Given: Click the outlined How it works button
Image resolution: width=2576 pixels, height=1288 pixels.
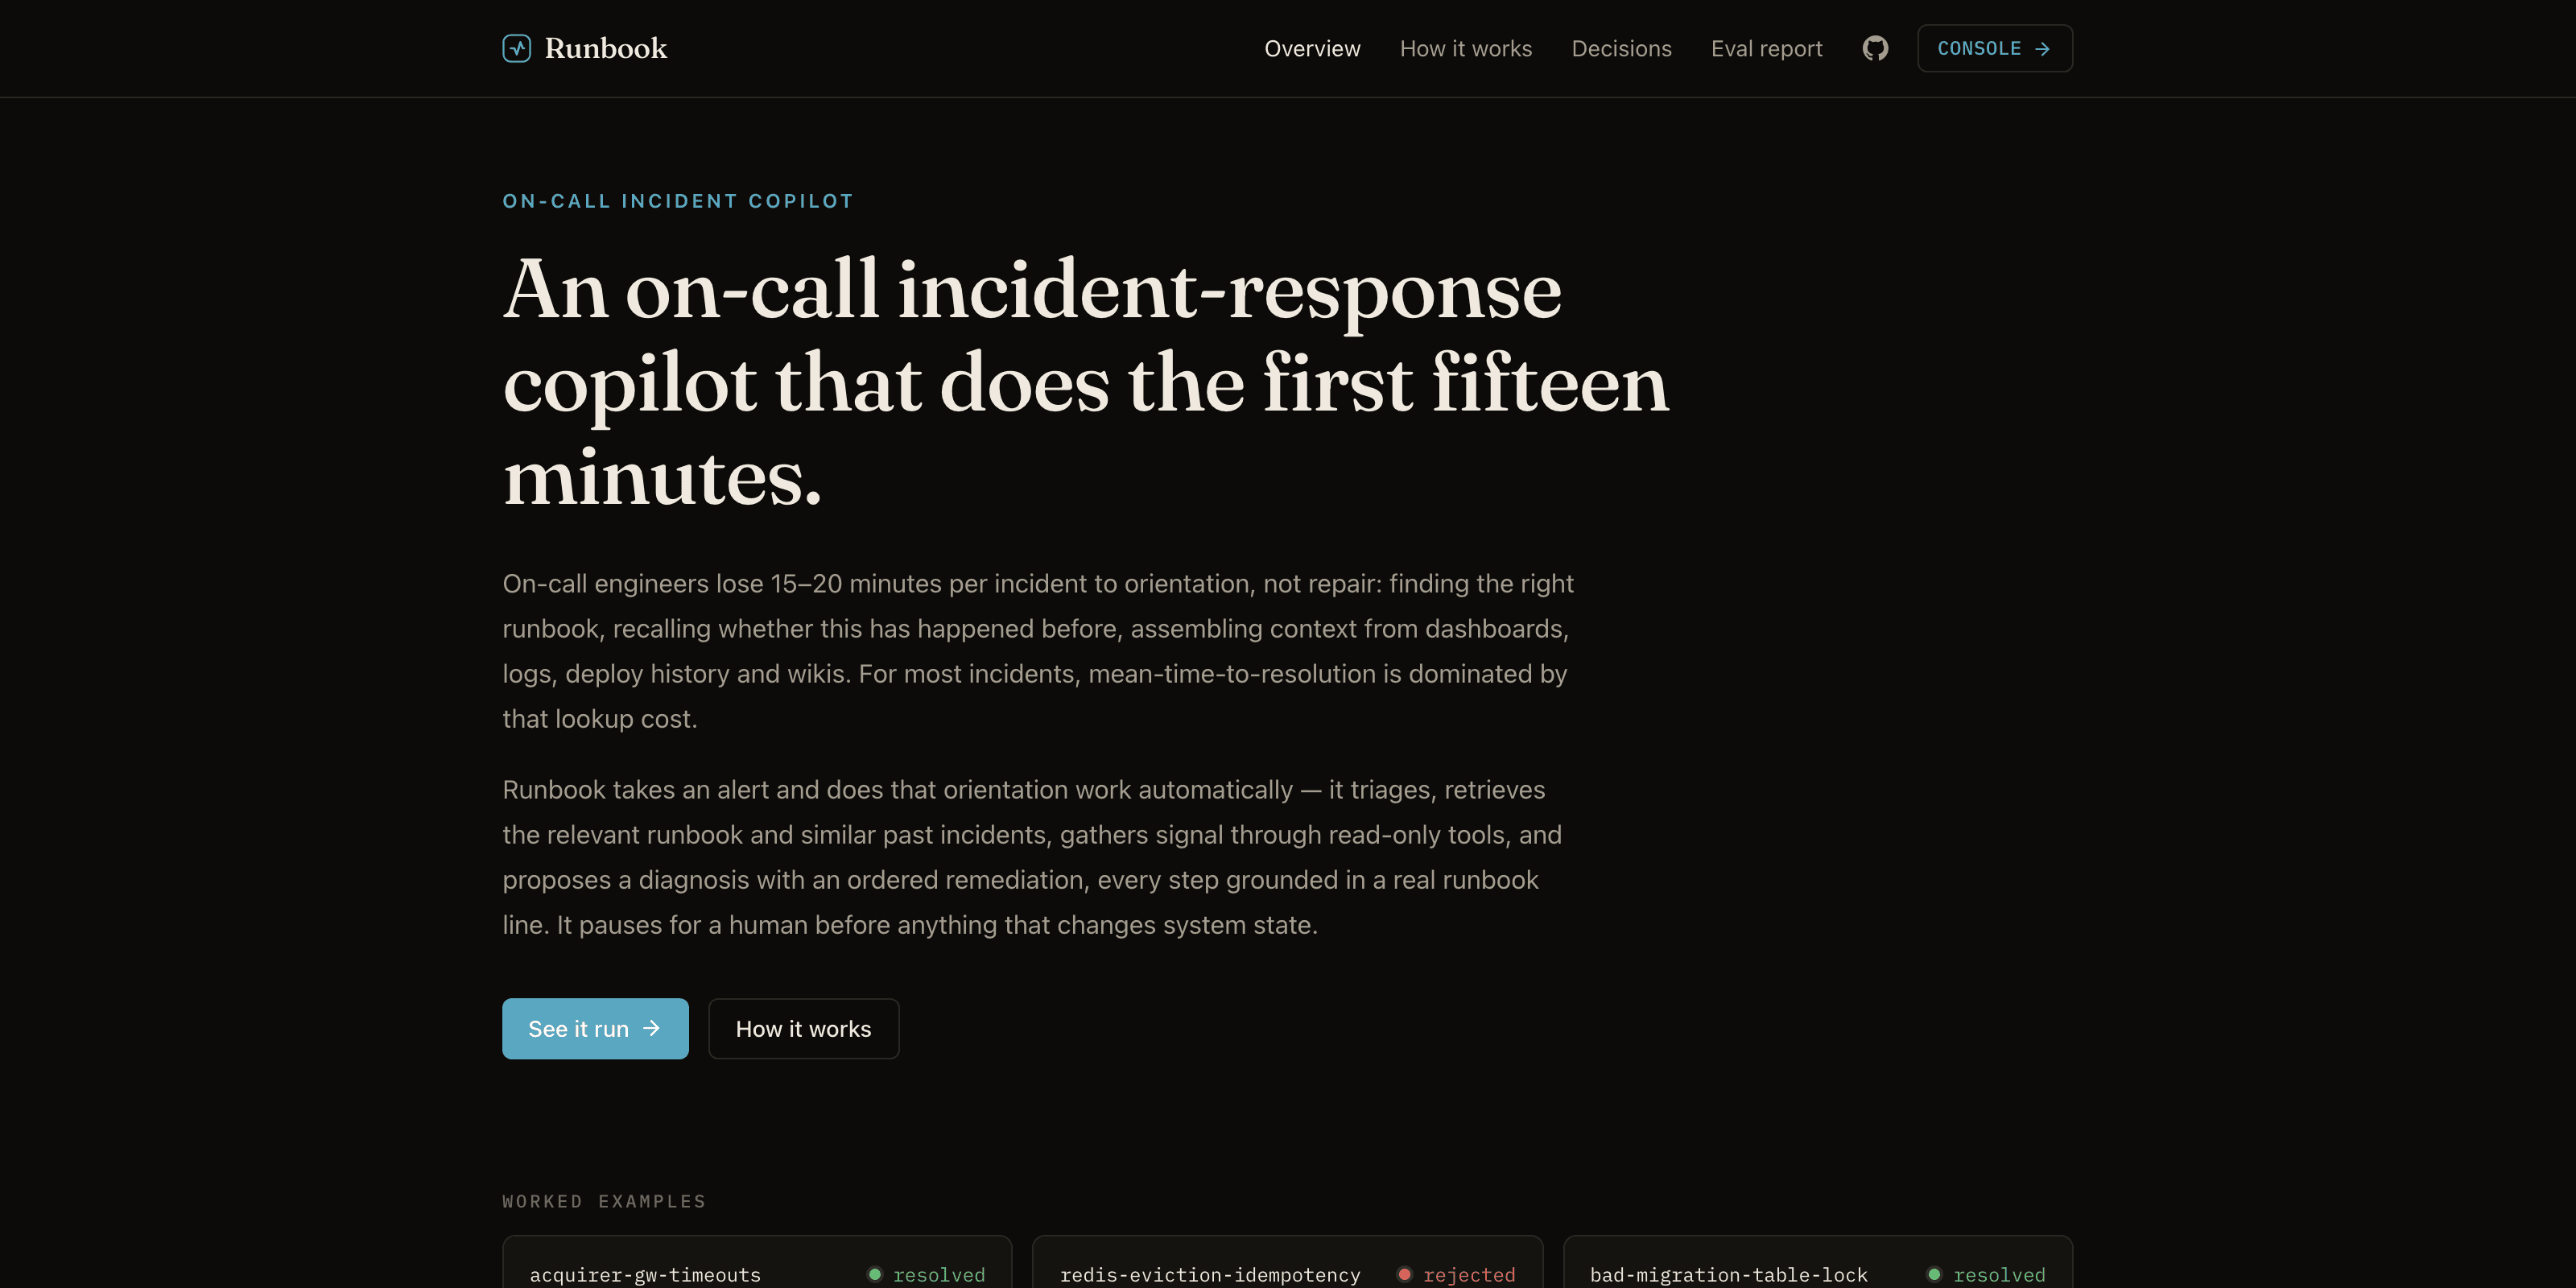Looking at the screenshot, I should (803, 1028).
